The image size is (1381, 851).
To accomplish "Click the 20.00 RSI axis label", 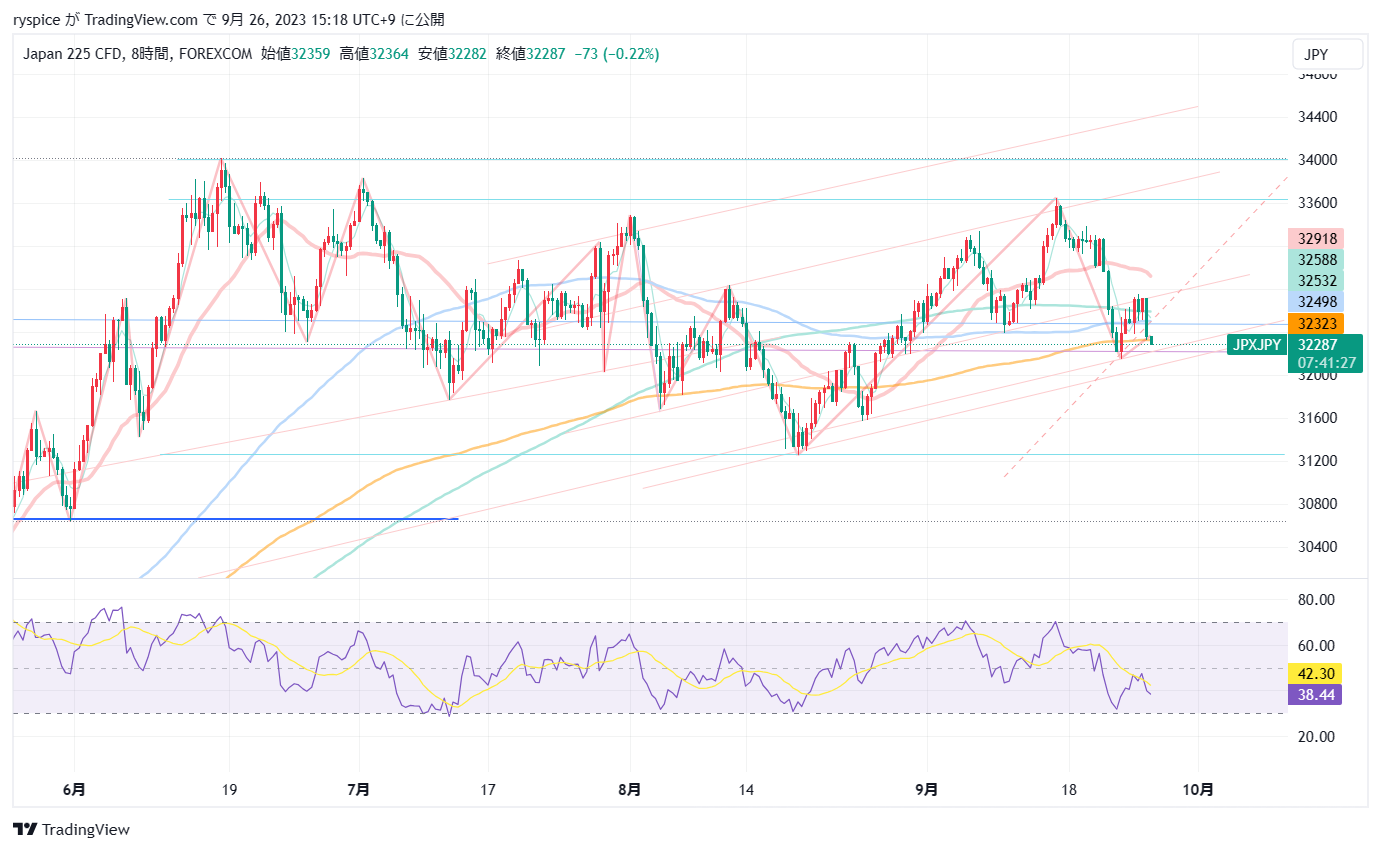I will pyautogui.click(x=1316, y=737).
